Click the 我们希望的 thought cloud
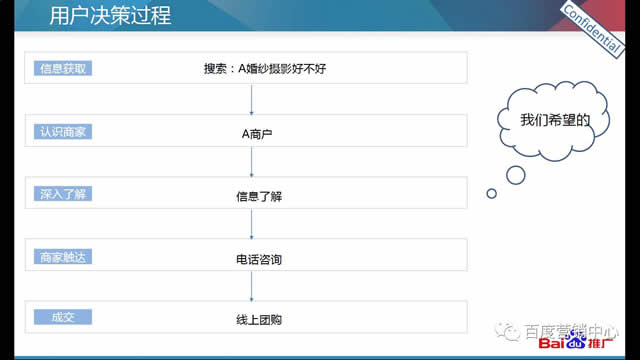640x360 pixels. pos(553,120)
